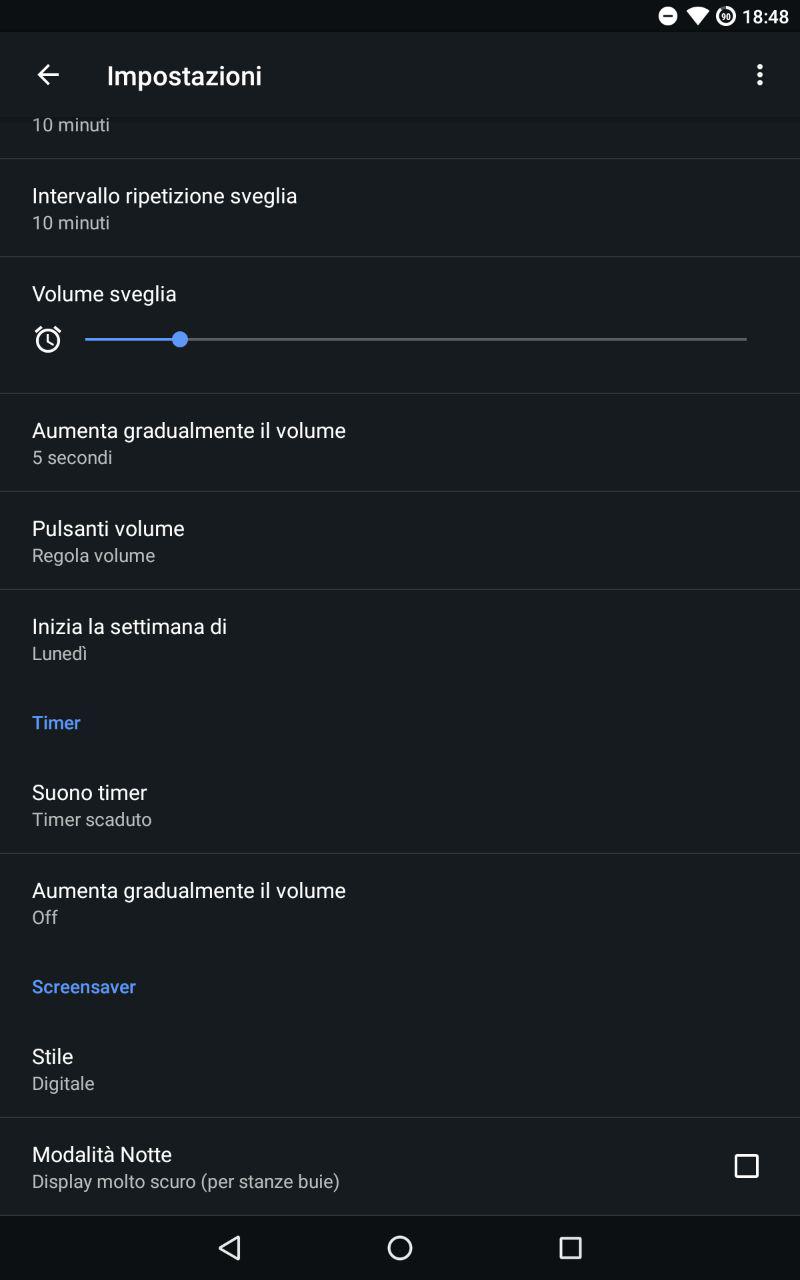800x1280 pixels.
Task: Tap the battery indicator in status bar
Action: click(726, 16)
